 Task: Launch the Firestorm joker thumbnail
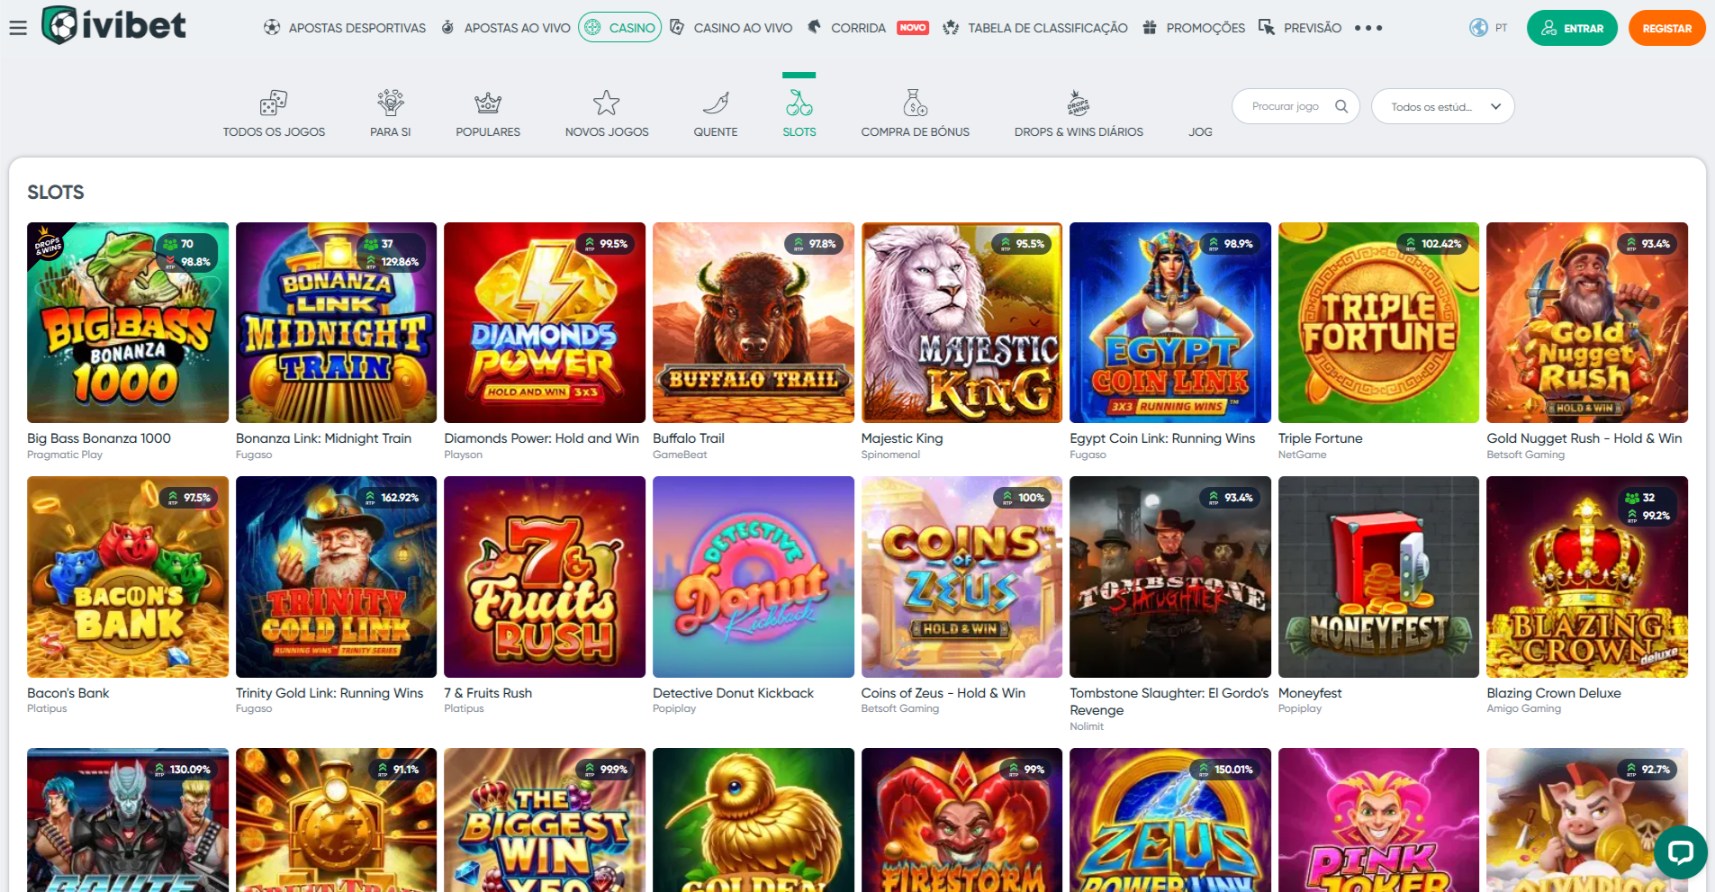961,820
